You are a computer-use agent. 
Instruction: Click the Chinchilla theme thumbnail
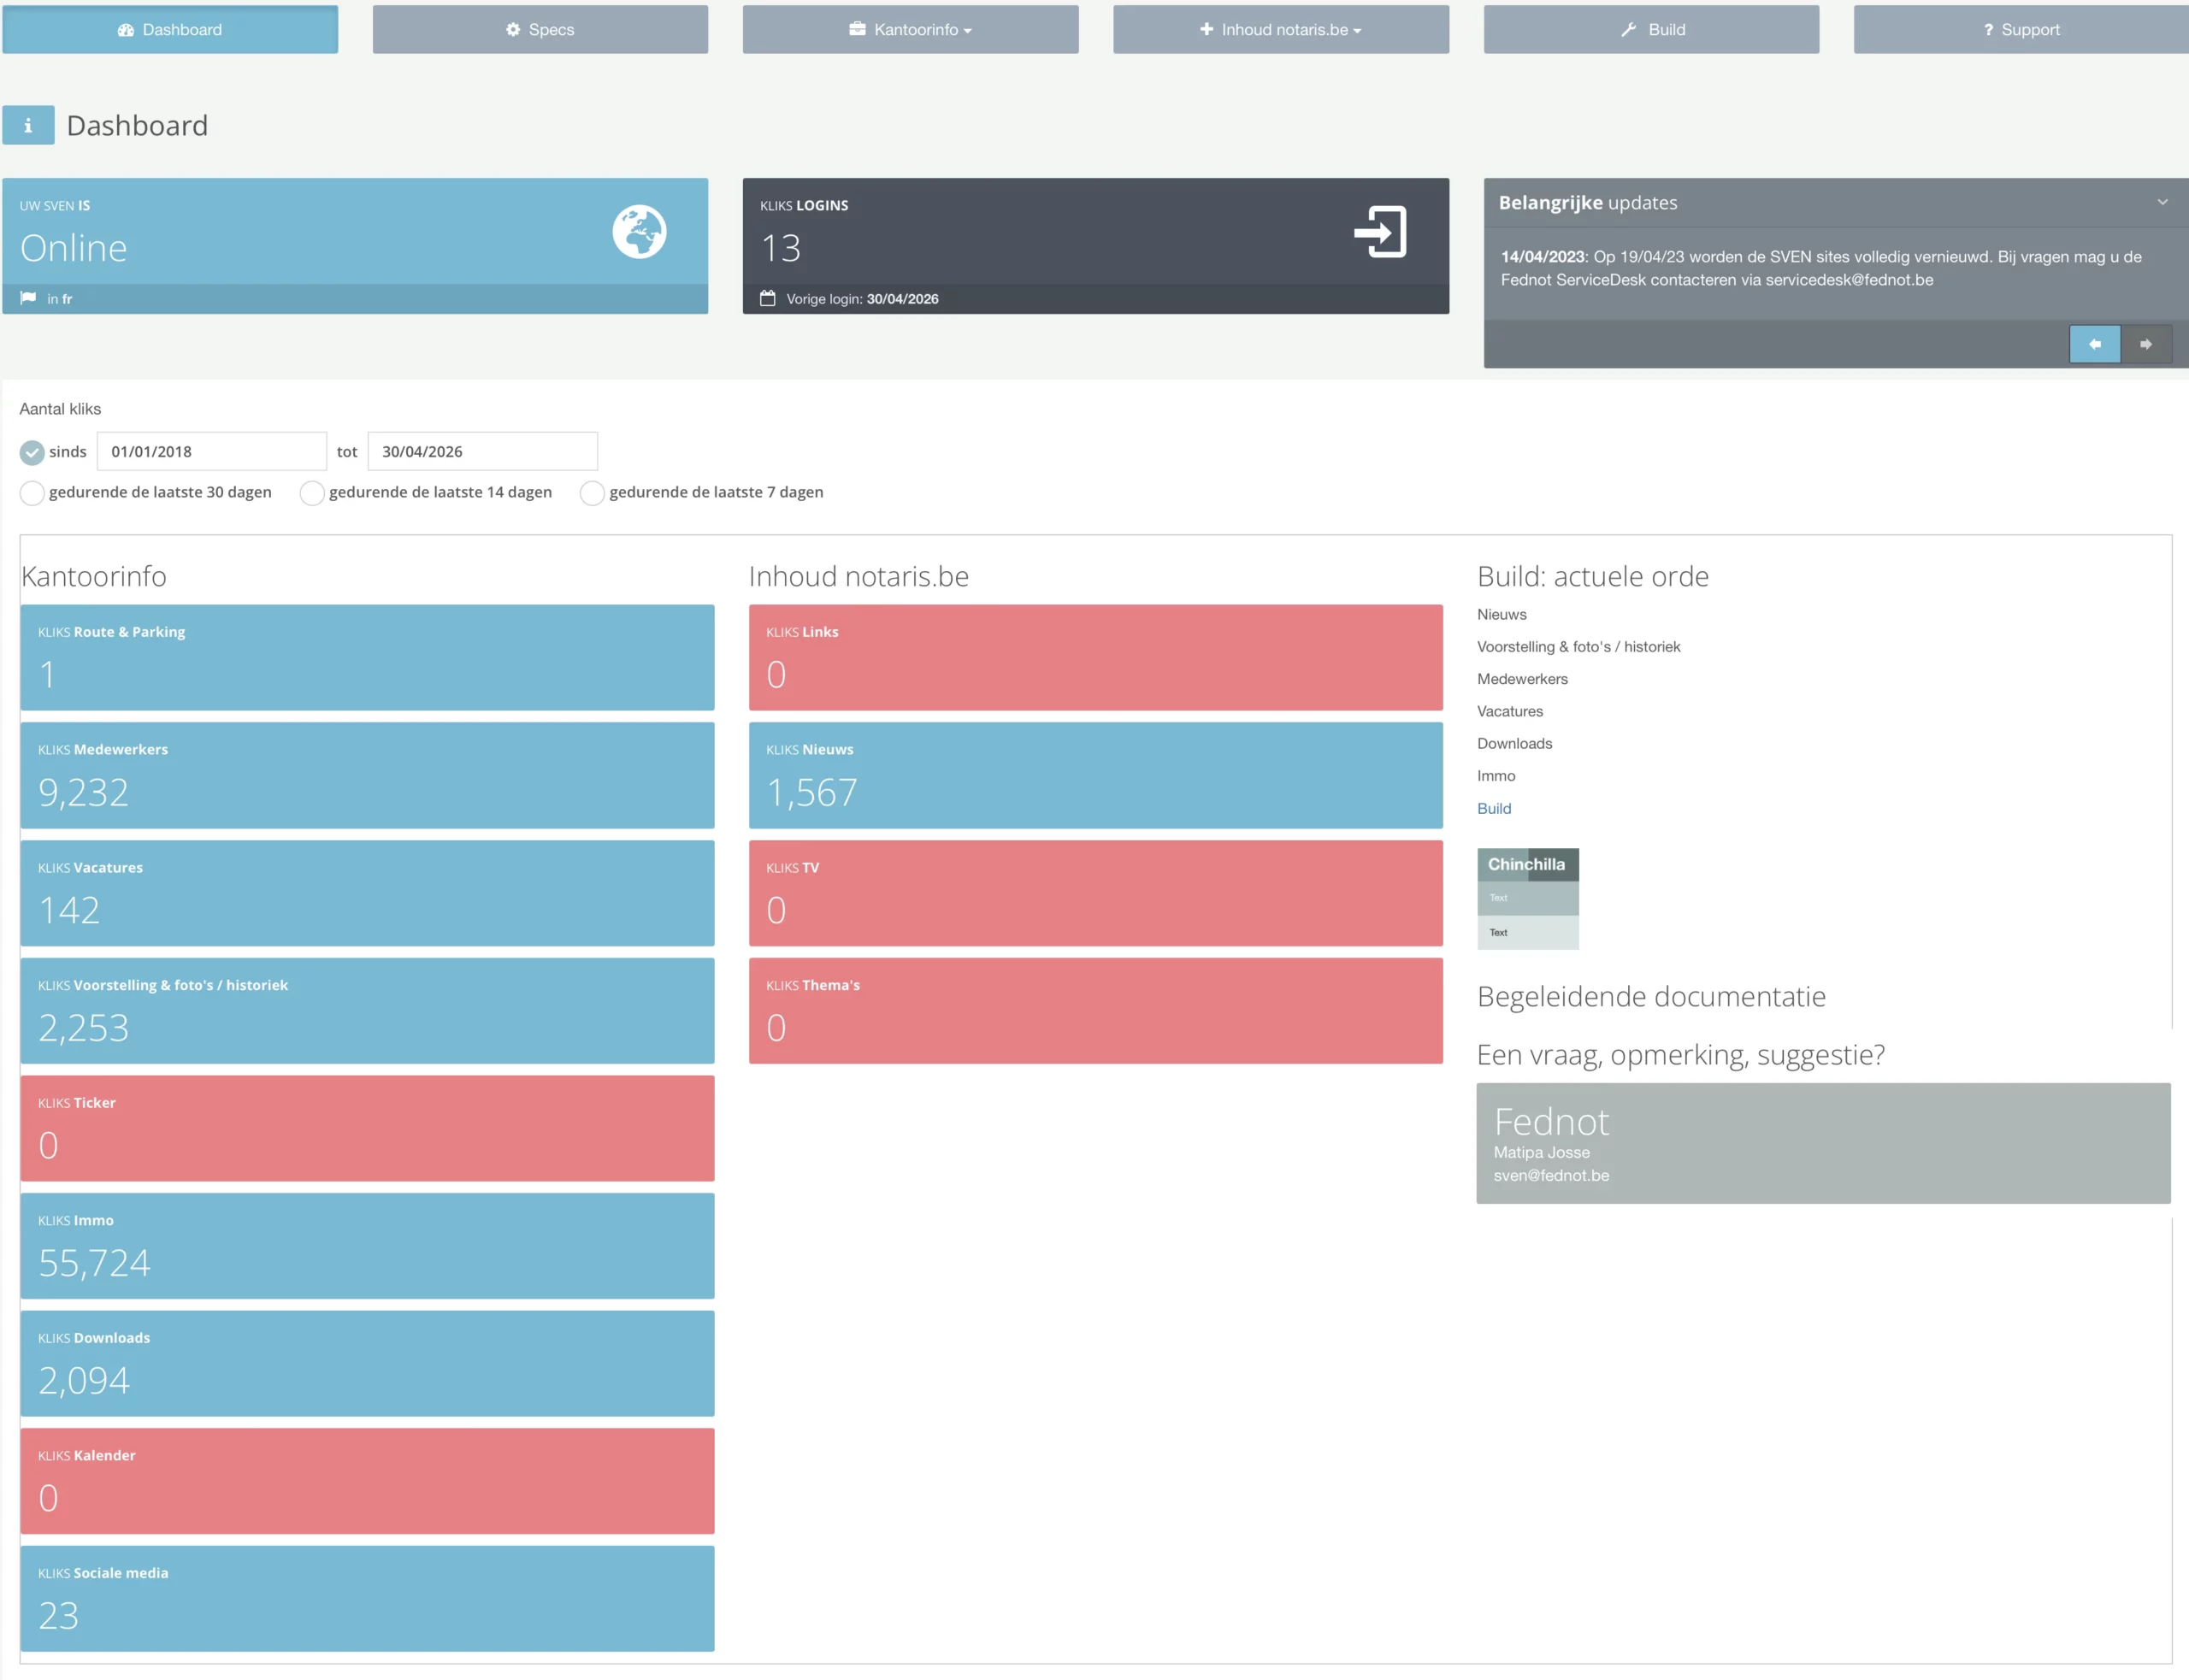1528,898
